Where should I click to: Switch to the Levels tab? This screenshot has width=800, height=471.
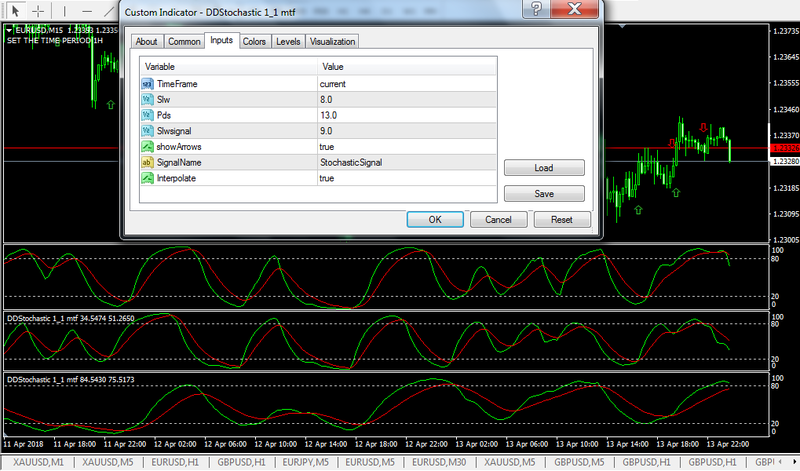coord(287,41)
